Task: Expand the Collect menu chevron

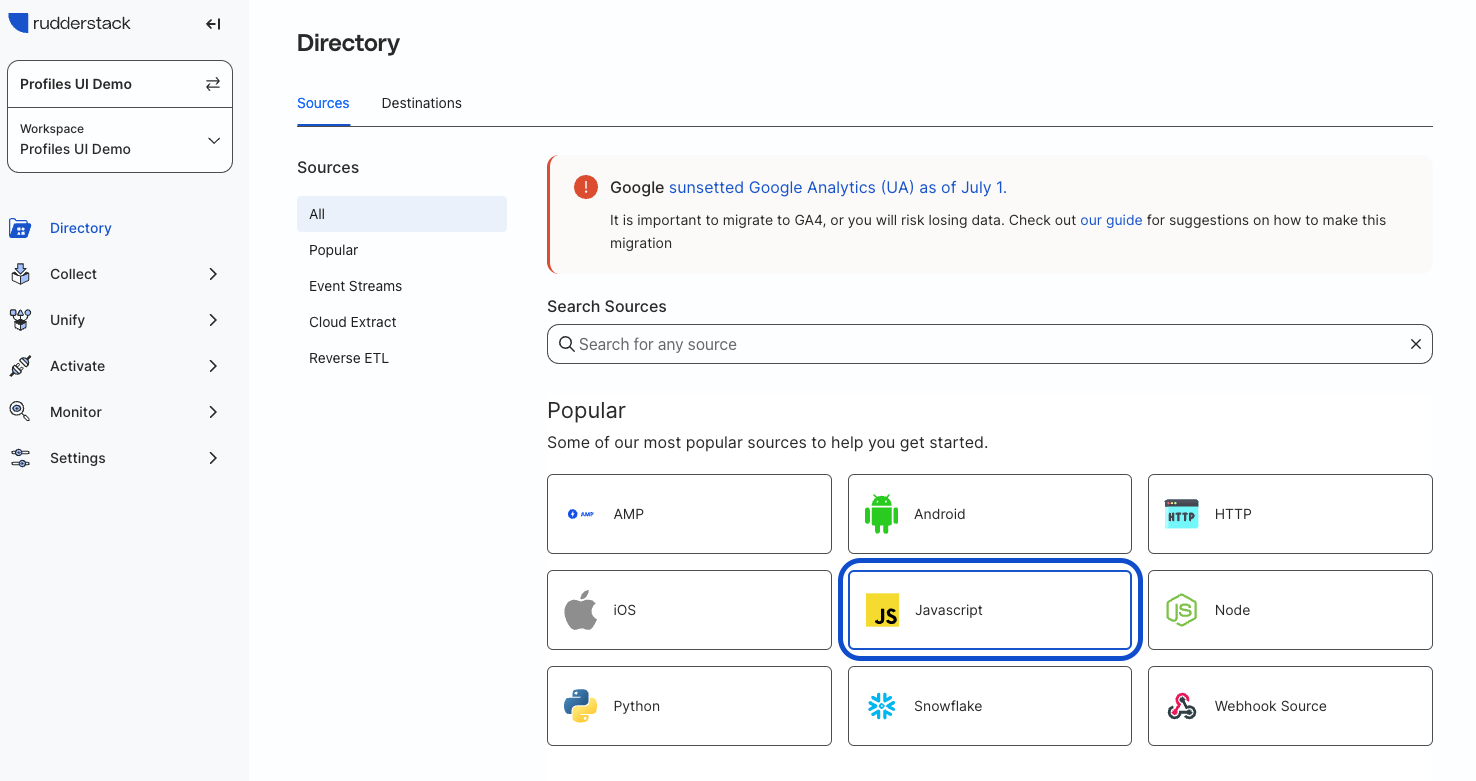Action: (213, 274)
